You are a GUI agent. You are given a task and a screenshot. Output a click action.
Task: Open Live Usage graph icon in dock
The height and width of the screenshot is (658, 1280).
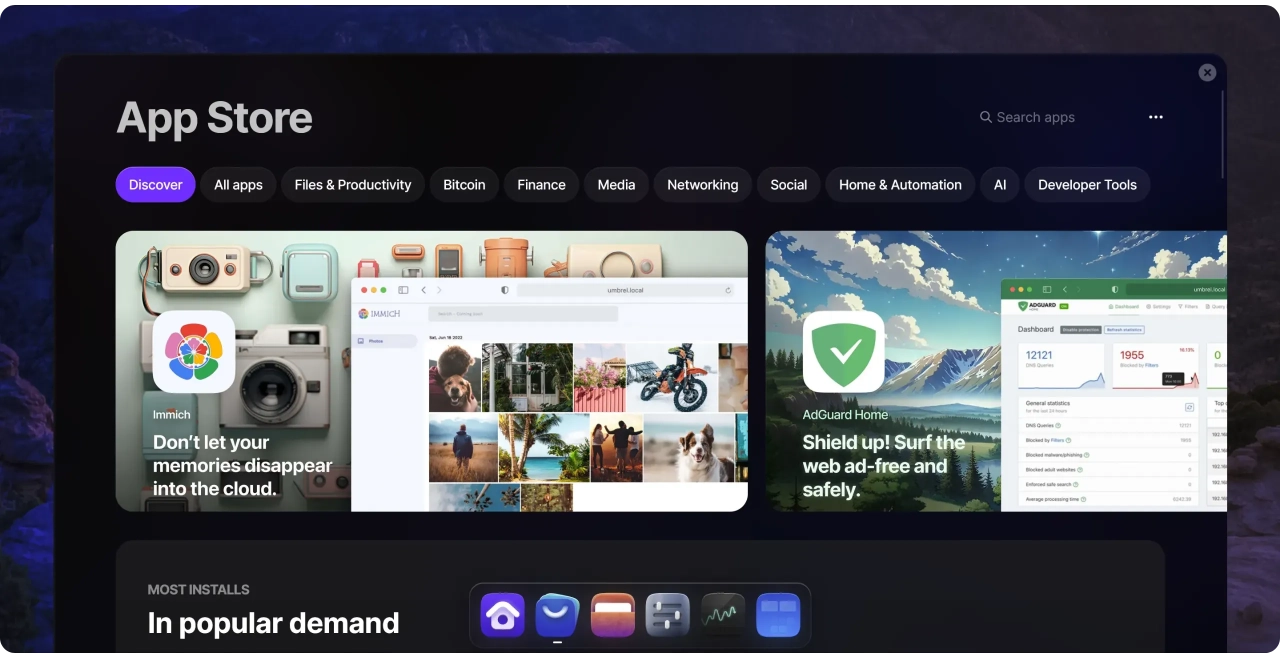pos(722,615)
